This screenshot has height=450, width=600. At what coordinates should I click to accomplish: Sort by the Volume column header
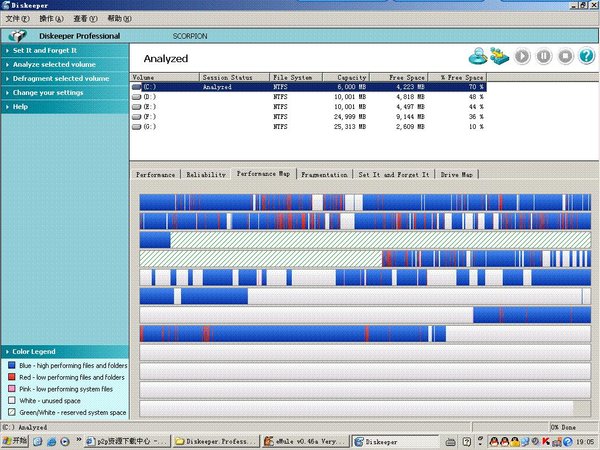coord(165,77)
